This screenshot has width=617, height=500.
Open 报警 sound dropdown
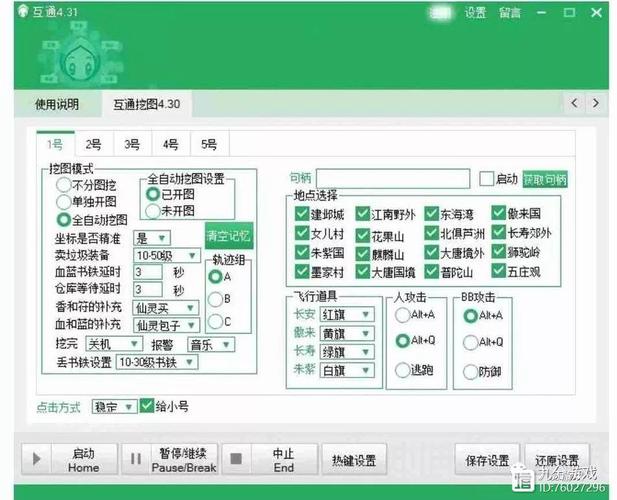pos(211,345)
